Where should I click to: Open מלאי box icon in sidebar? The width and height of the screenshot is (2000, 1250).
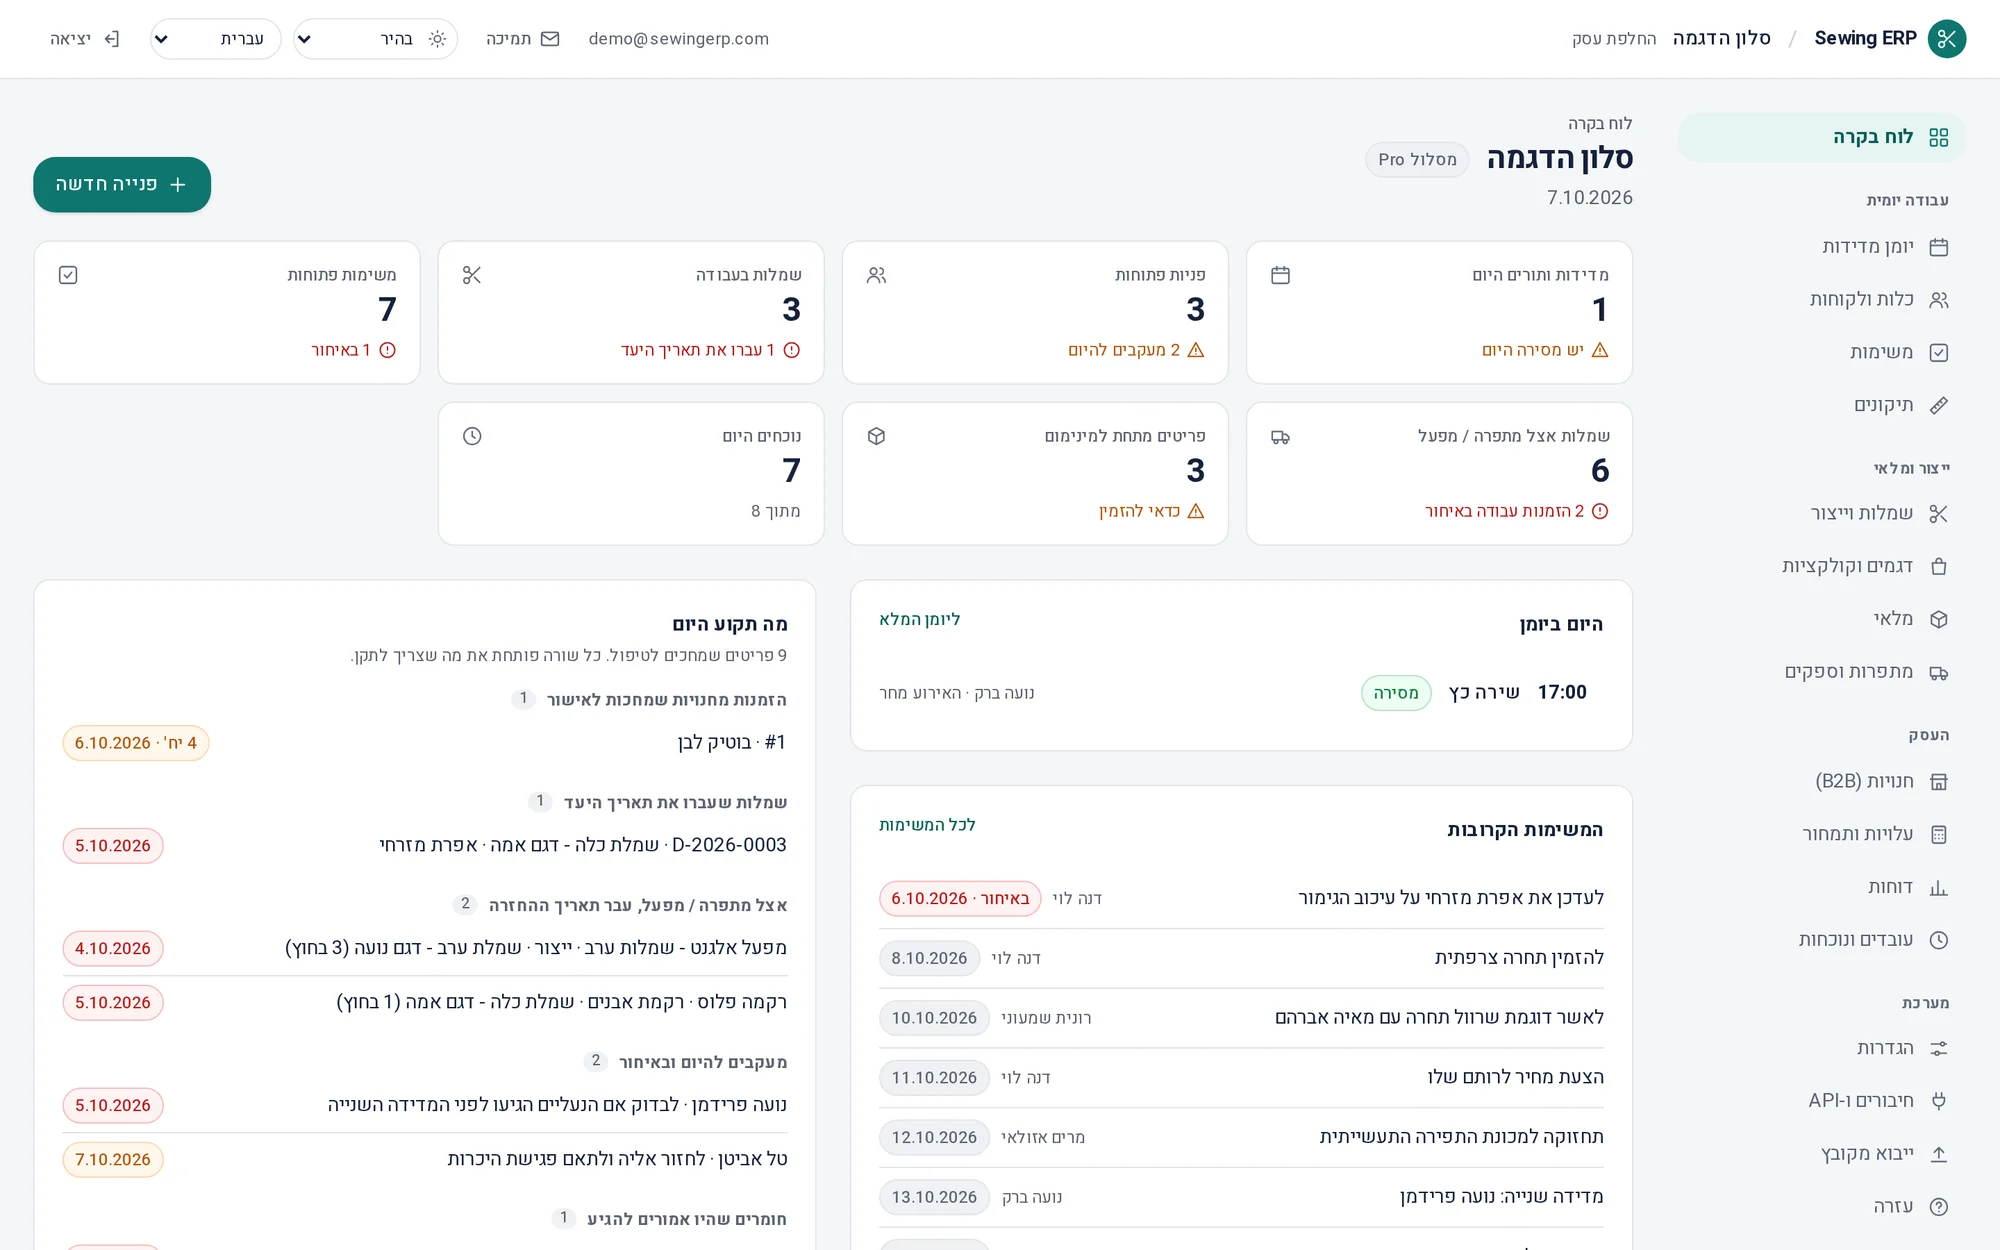pos(1938,619)
